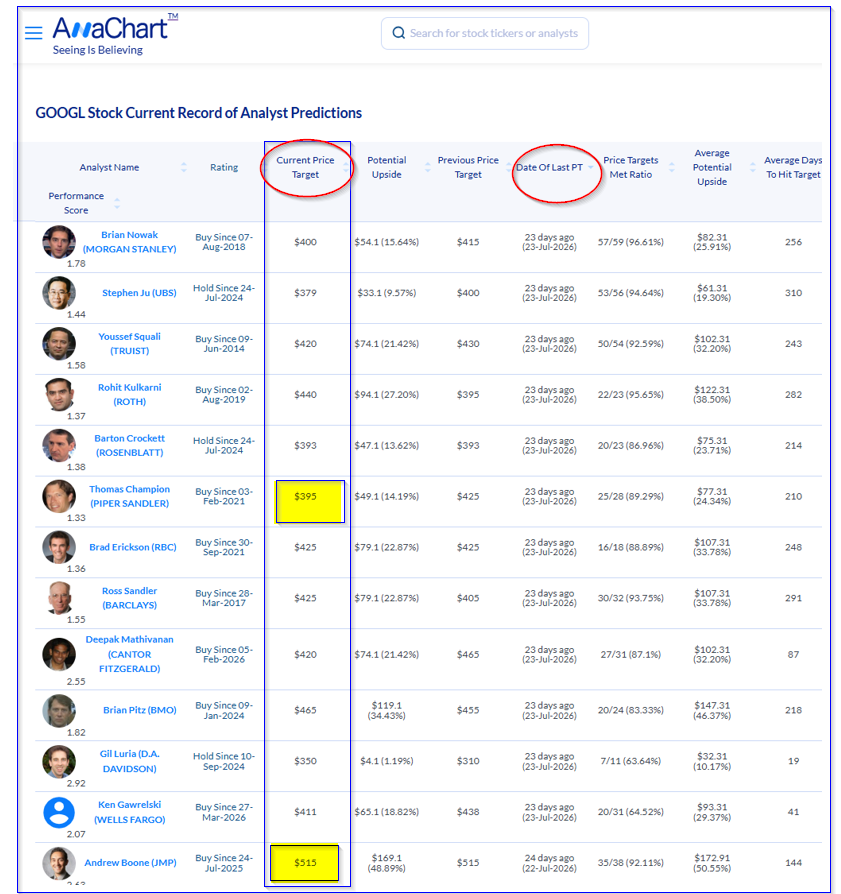Sort by Performance Score arrows
The image size is (841, 894).
pos(117,203)
